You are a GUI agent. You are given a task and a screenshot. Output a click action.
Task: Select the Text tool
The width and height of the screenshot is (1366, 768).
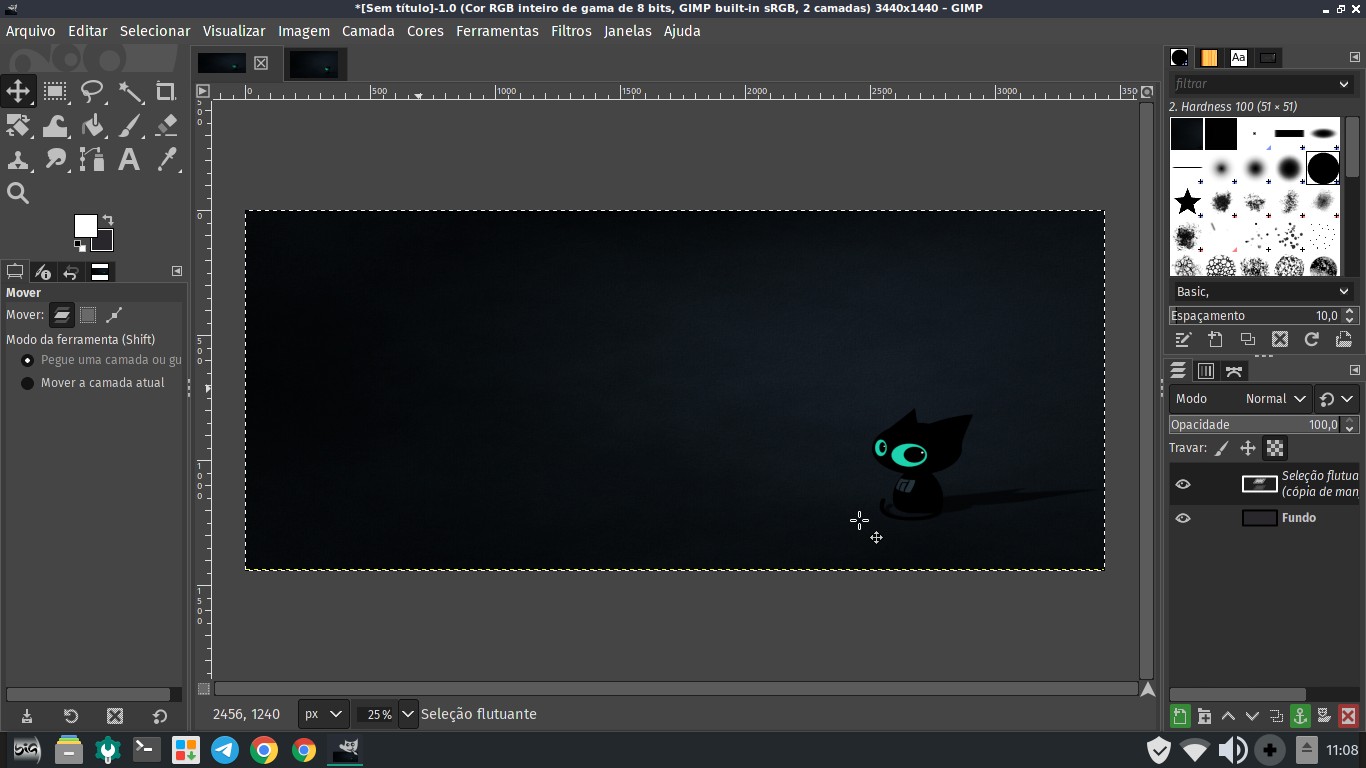129,159
